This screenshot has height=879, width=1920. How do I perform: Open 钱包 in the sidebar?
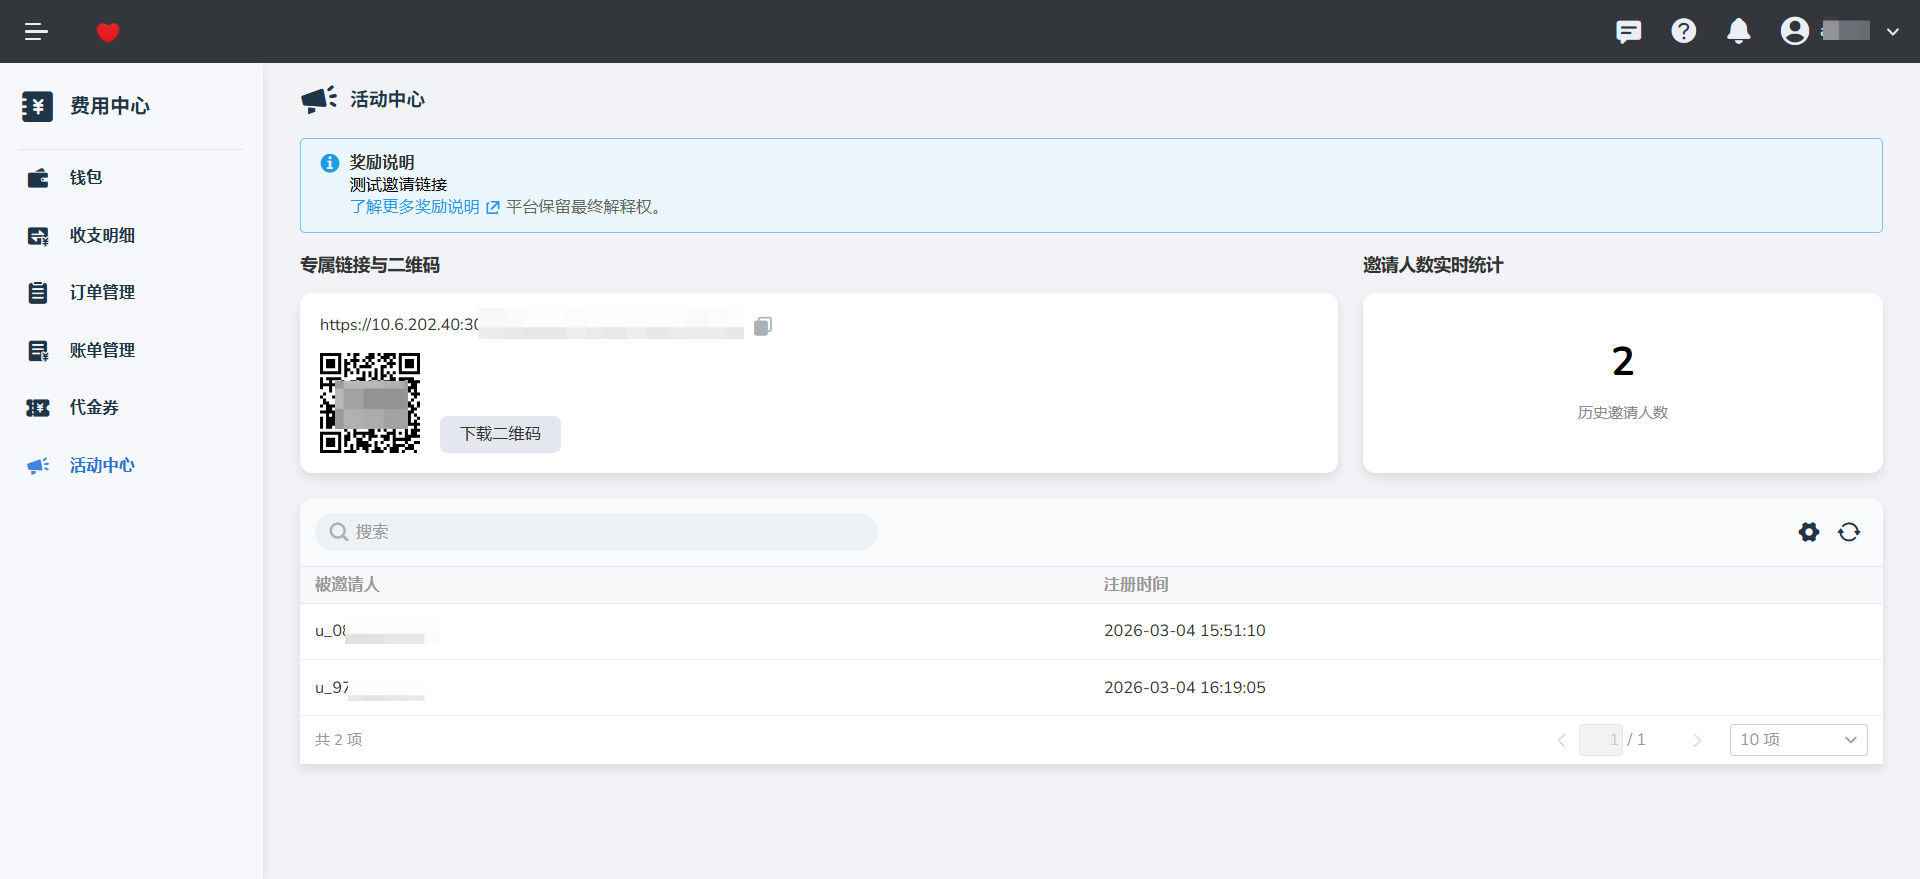[x=86, y=178]
